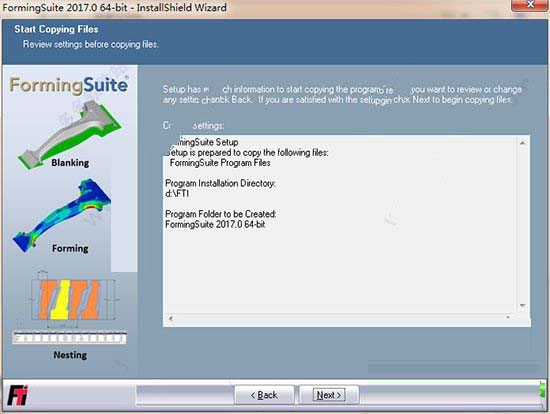The height and width of the screenshot is (414, 550).
Task: Click the Forming label
Action: 70,248
